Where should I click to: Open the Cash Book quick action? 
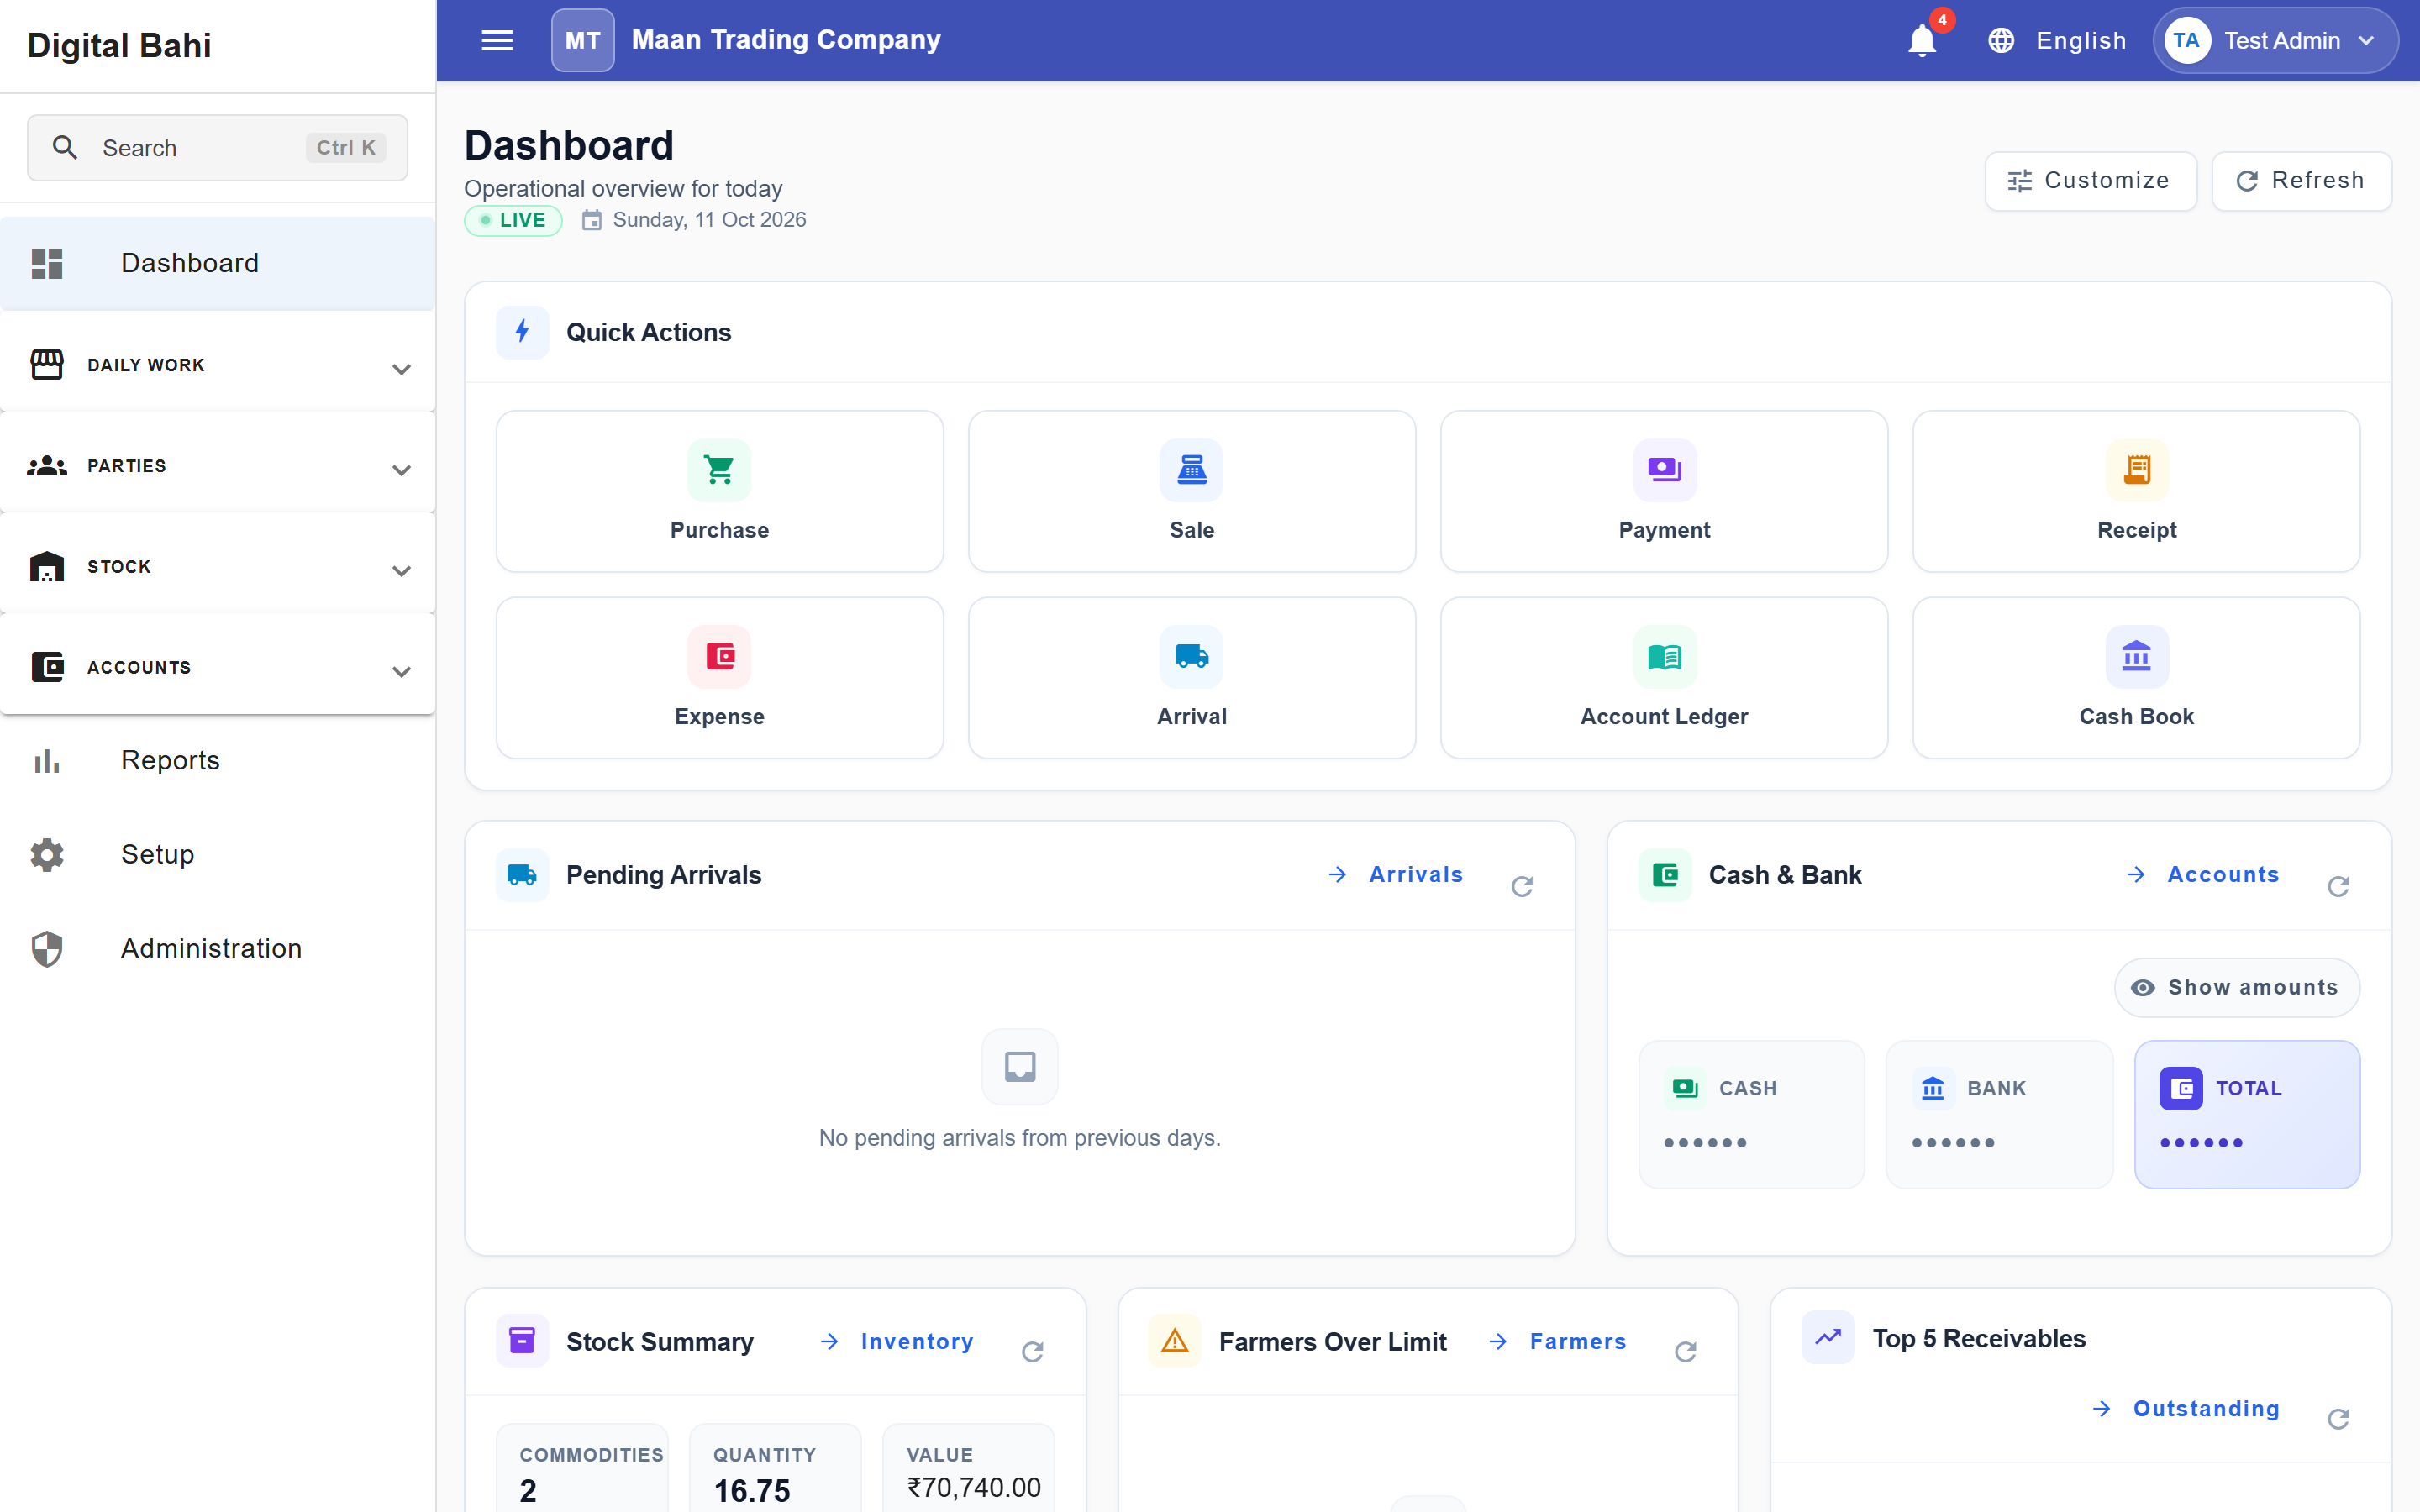click(x=2136, y=678)
